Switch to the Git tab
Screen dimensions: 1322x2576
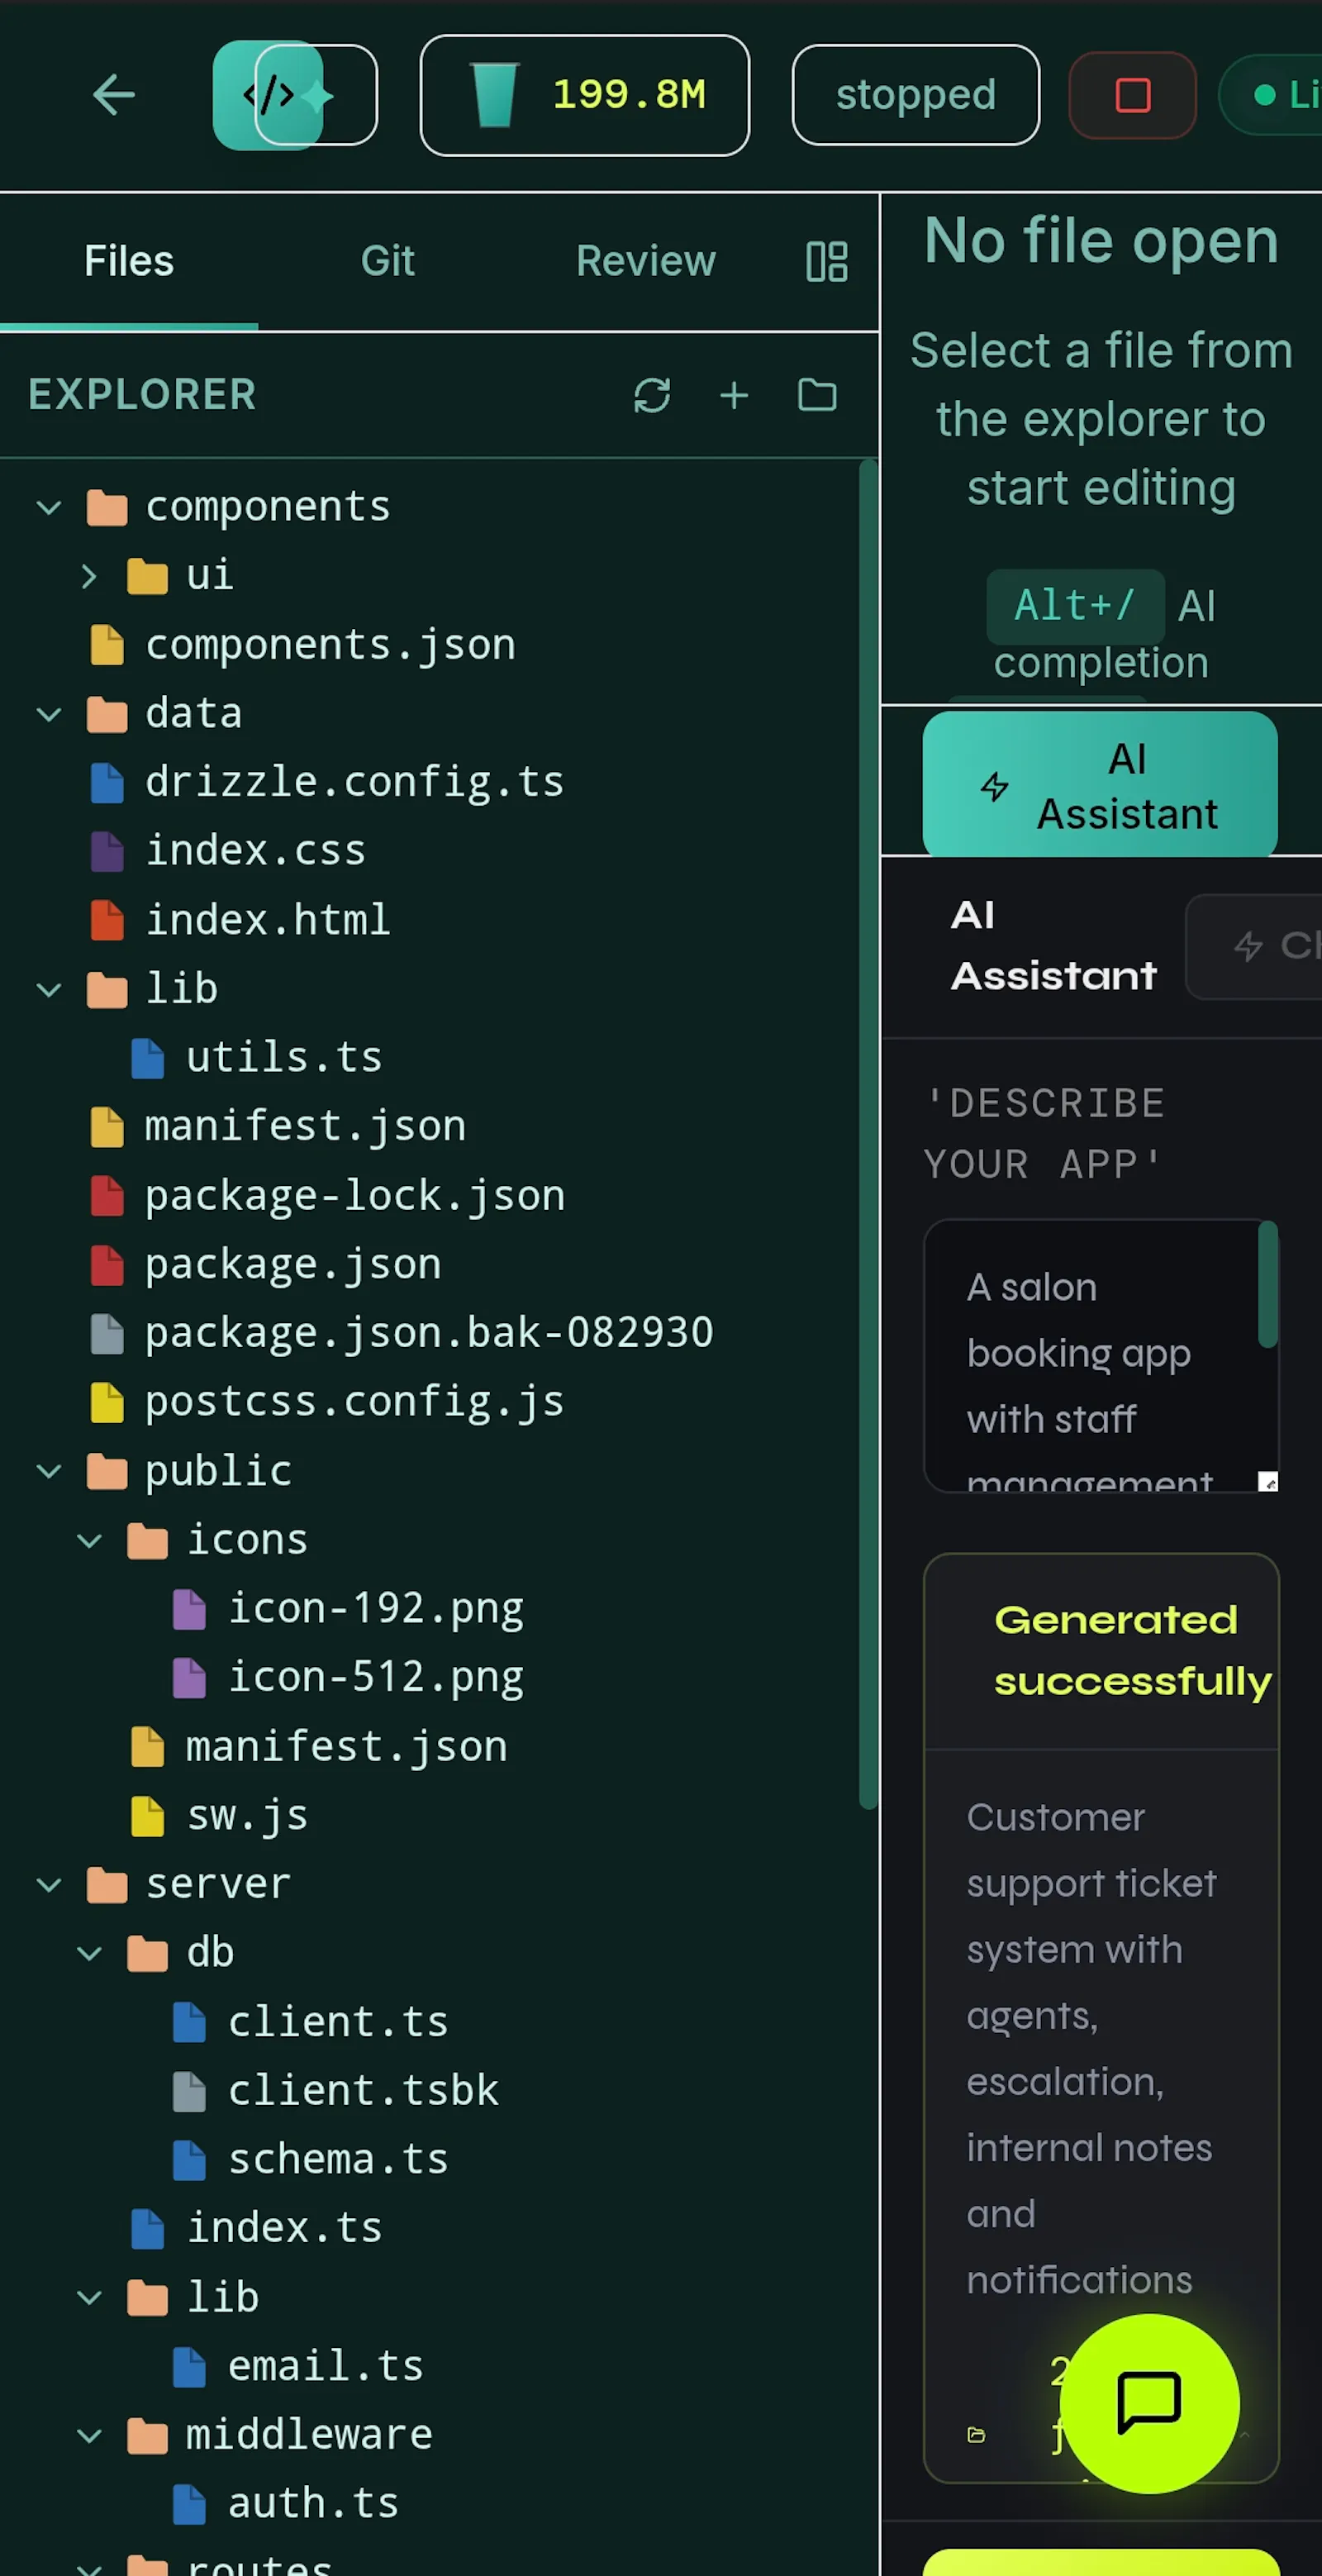click(387, 261)
